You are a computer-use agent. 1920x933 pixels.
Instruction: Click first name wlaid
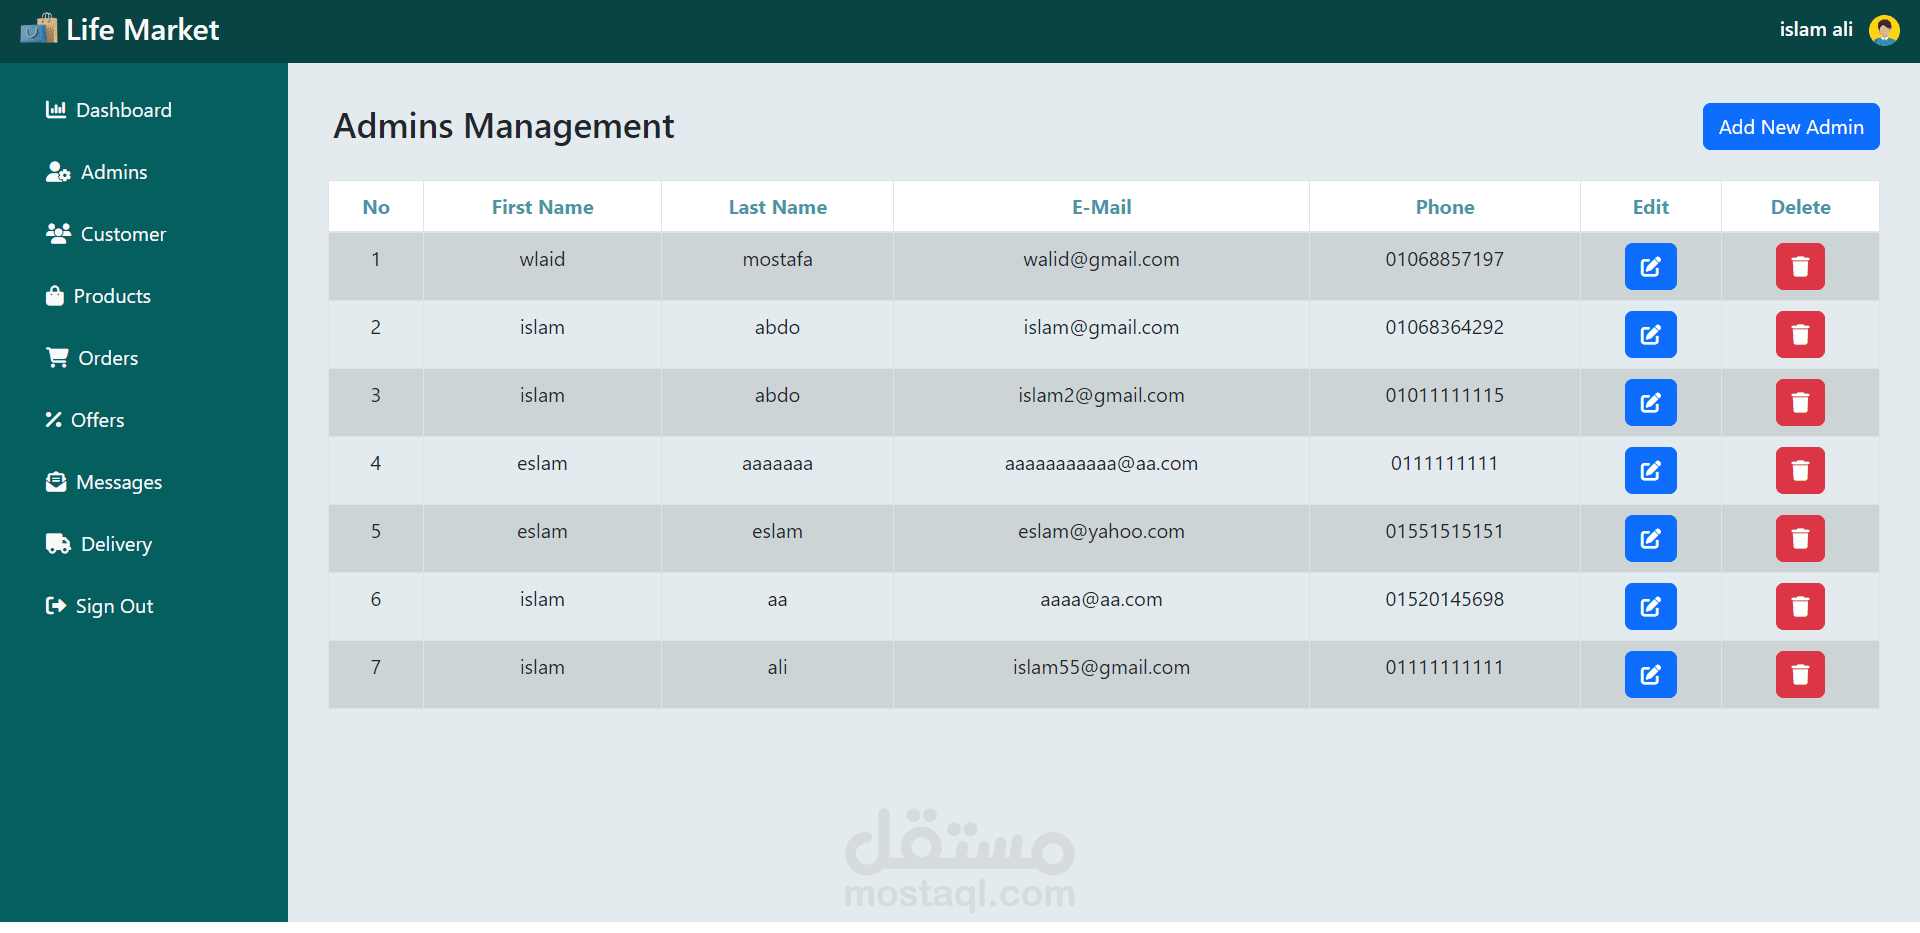click(x=542, y=260)
